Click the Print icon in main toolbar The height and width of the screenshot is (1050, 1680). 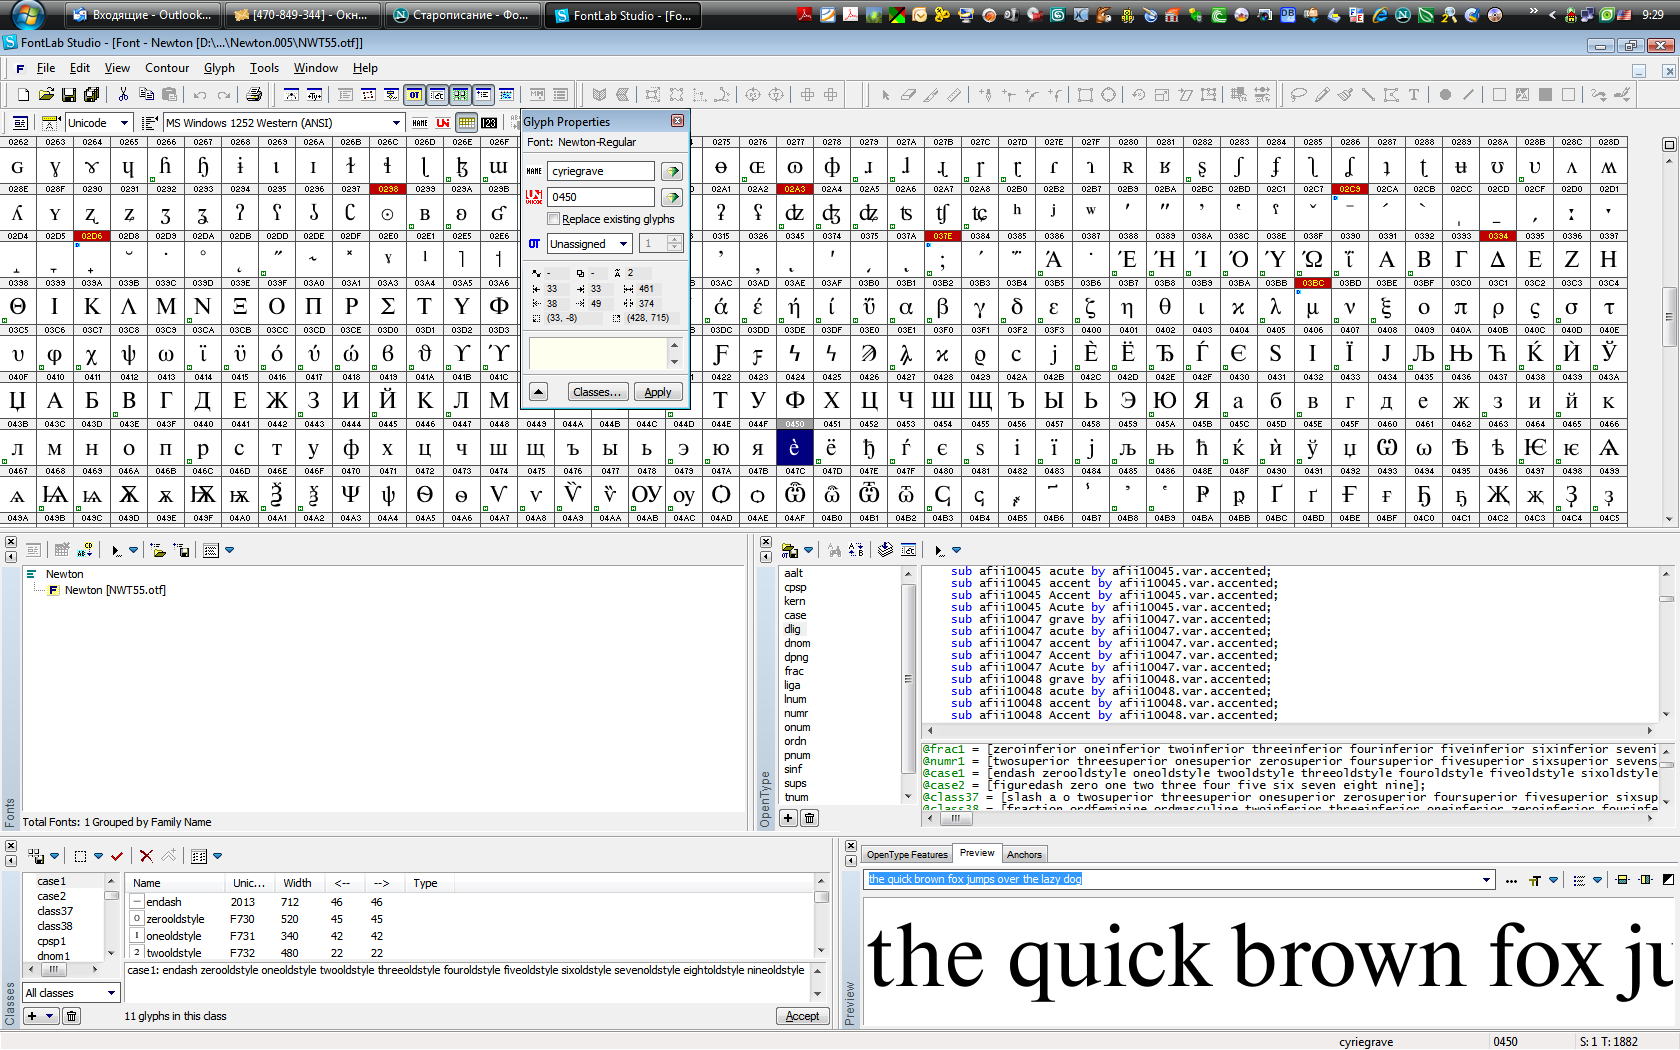[254, 95]
